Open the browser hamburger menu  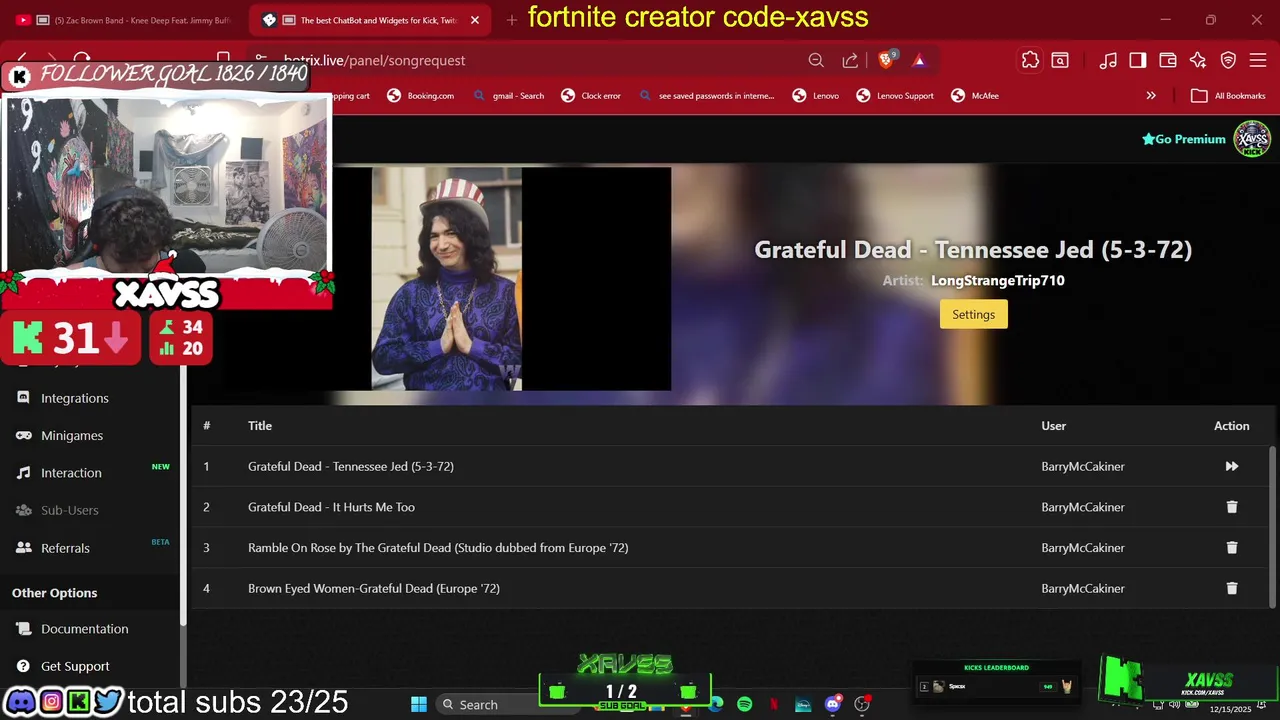(x=1258, y=60)
